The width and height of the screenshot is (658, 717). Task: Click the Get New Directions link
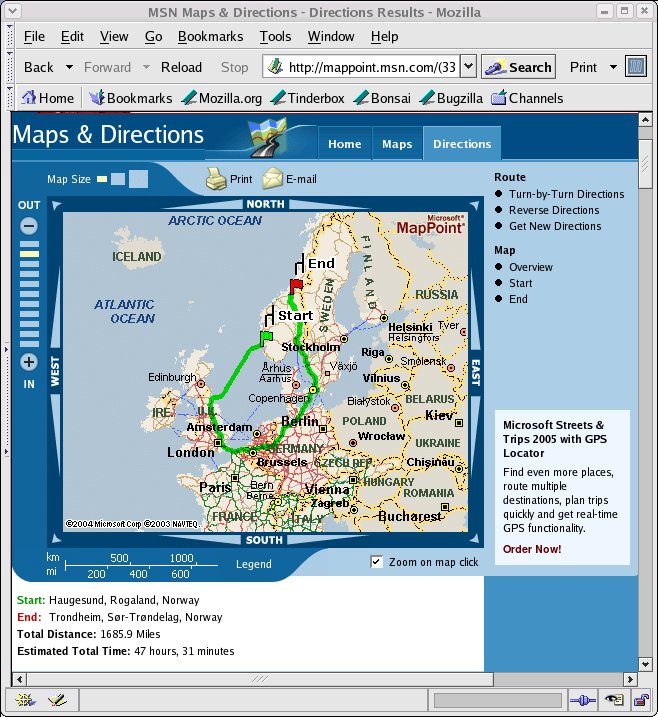(x=555, y=226)
